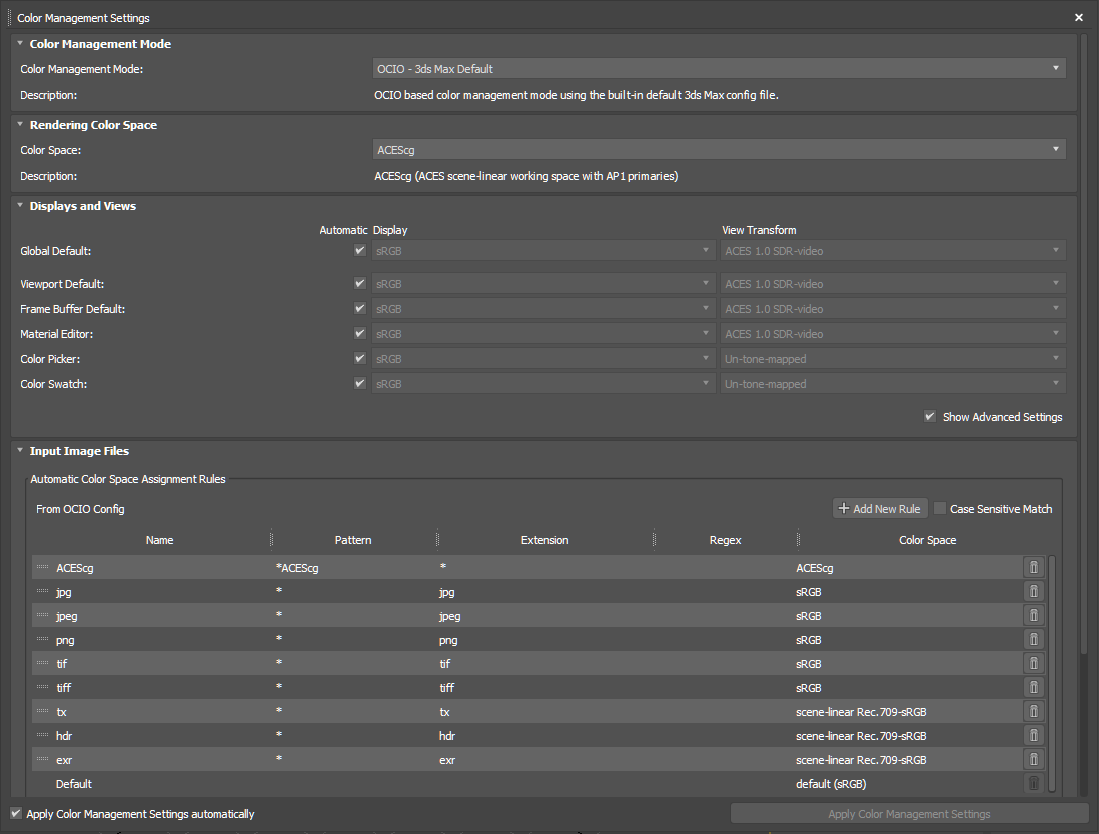
Task: Open Global Default Display dropdown
Action: [543, 251]
